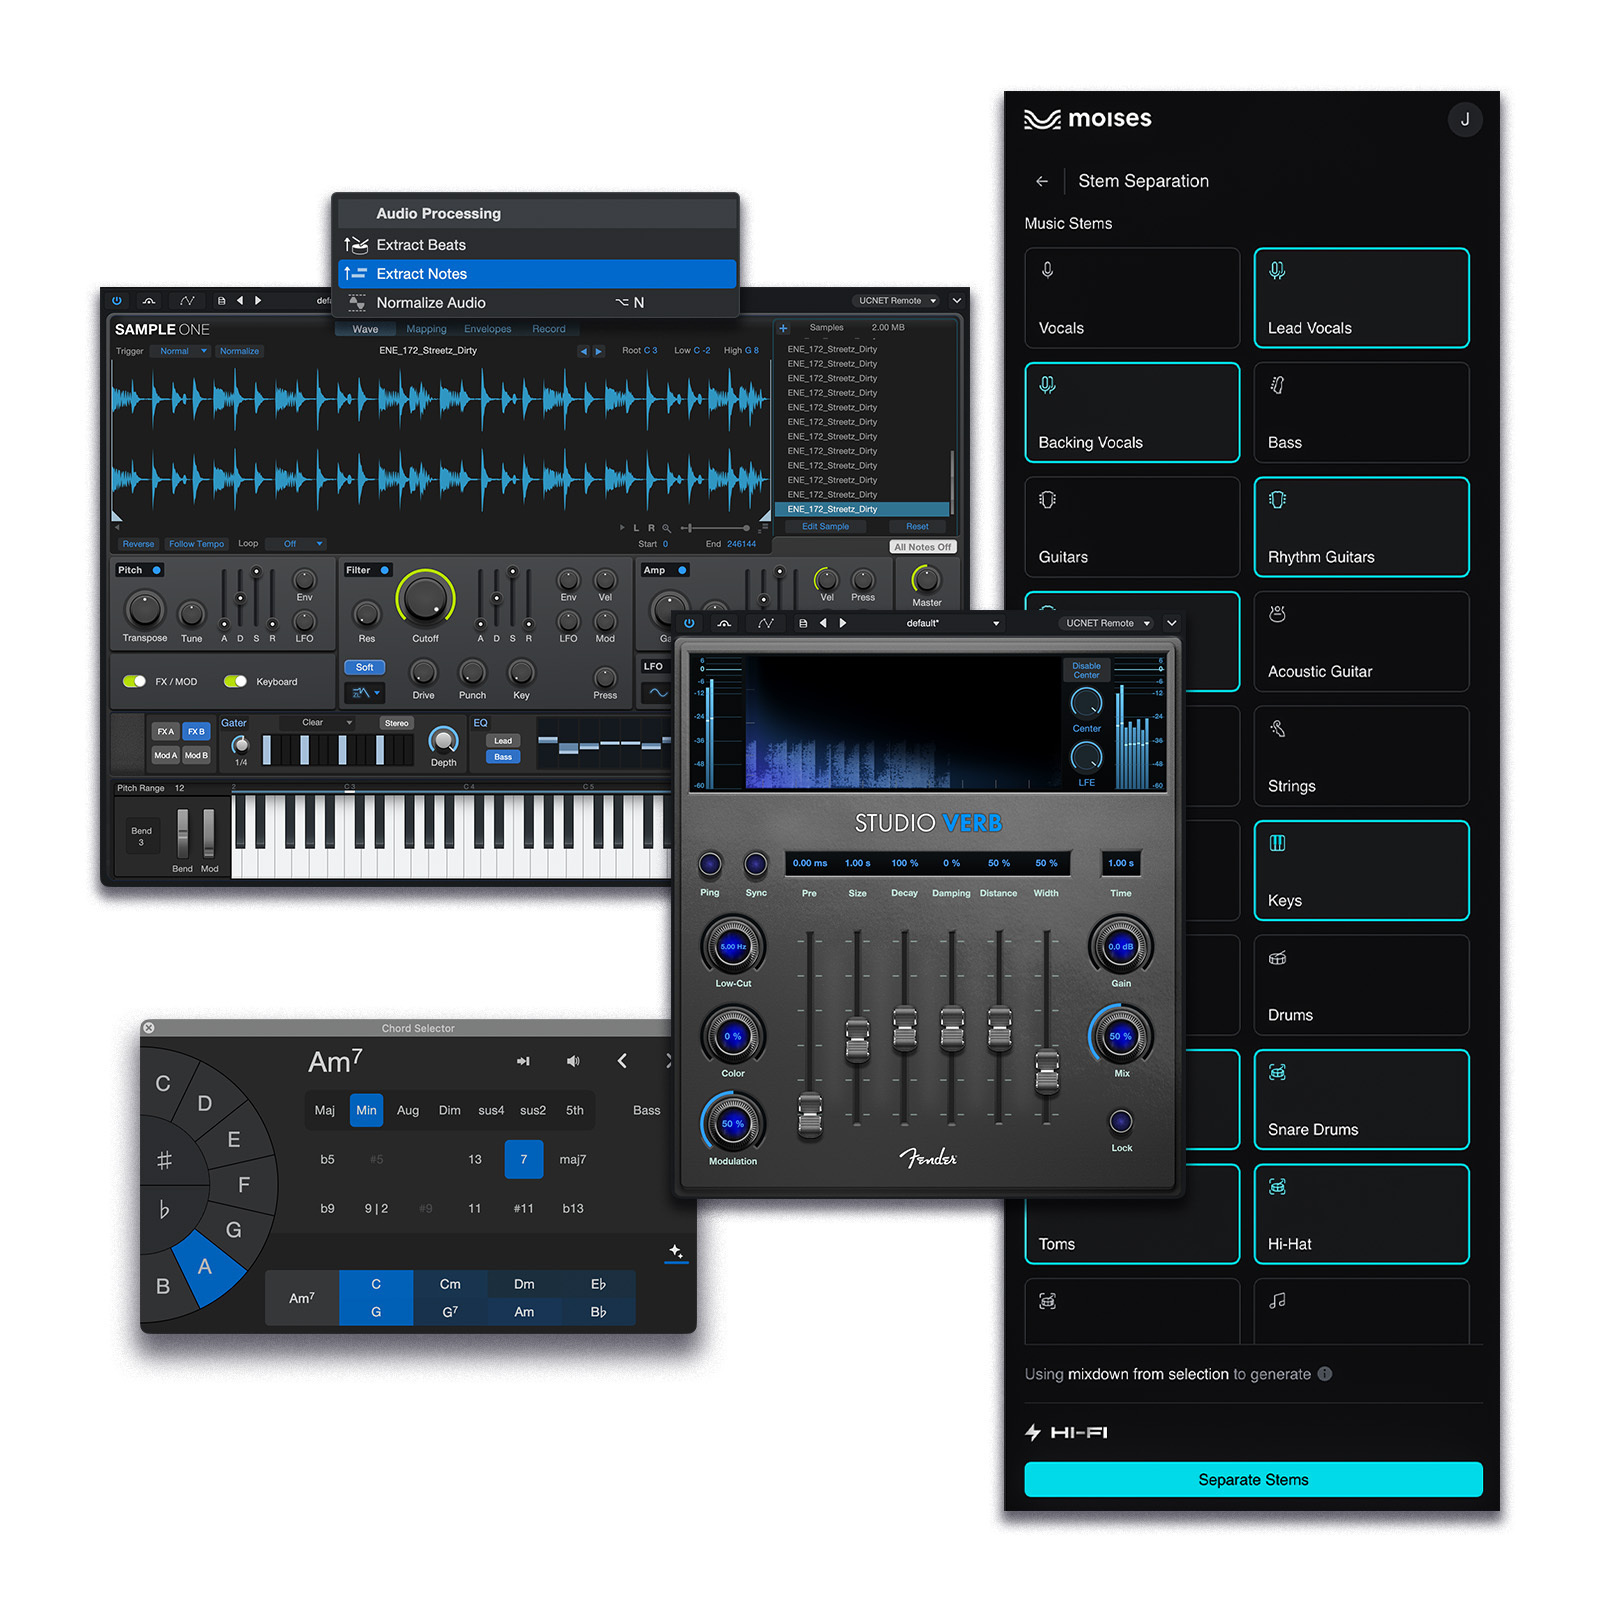Click the Width fader in Studio Verb
1600x1600 pixels.
tap(1046, 1070)
